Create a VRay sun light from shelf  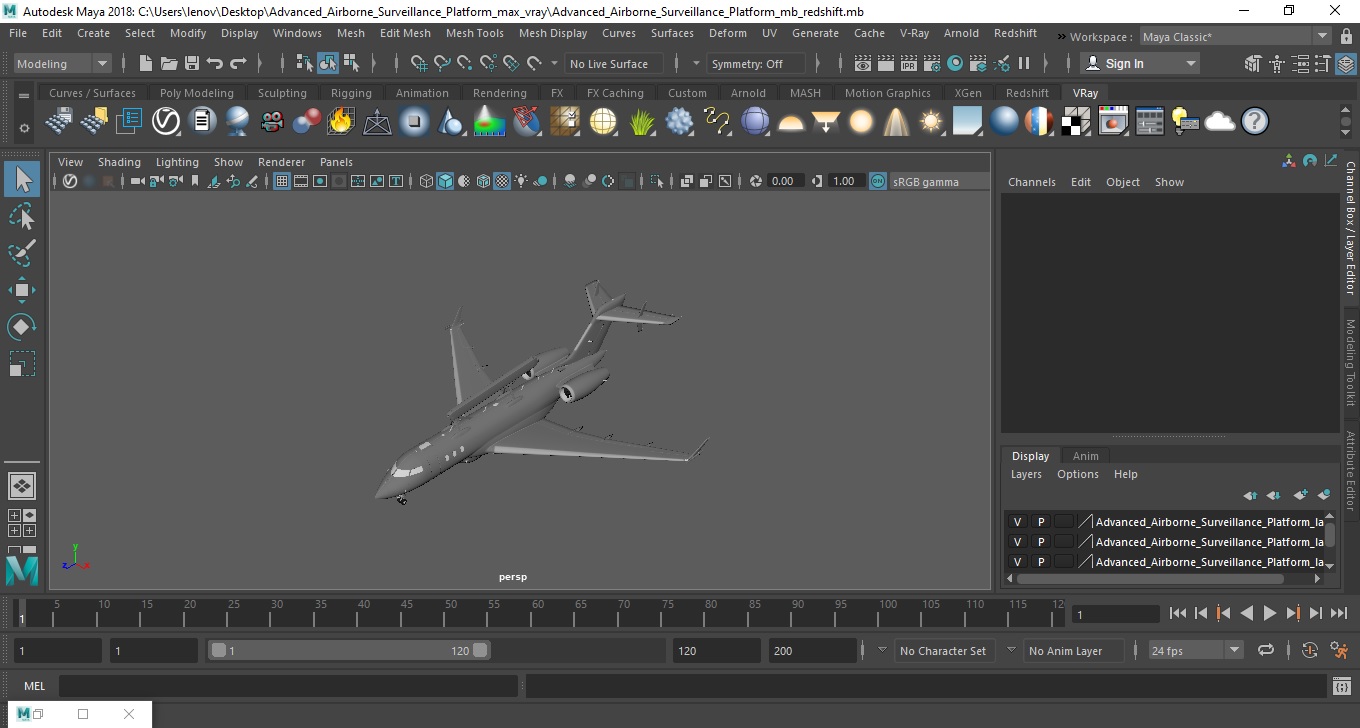click(931, 122)
